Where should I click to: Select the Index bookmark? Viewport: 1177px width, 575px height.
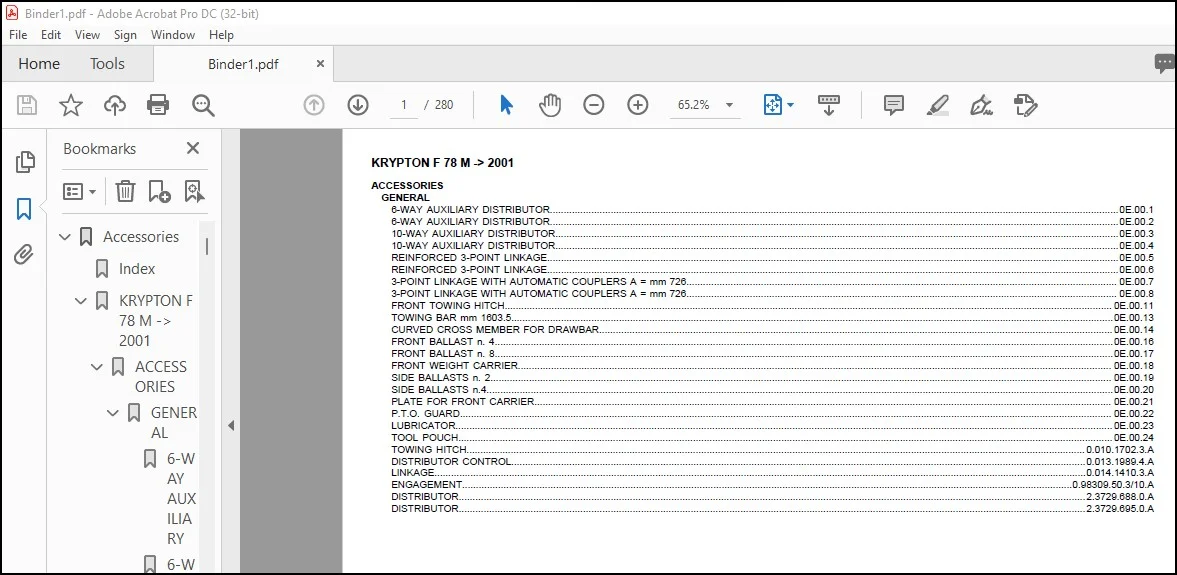pos(137,269)
